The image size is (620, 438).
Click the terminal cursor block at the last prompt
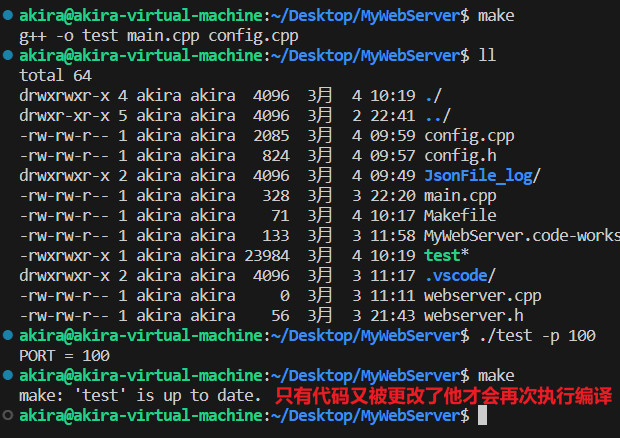click(482, 414)
